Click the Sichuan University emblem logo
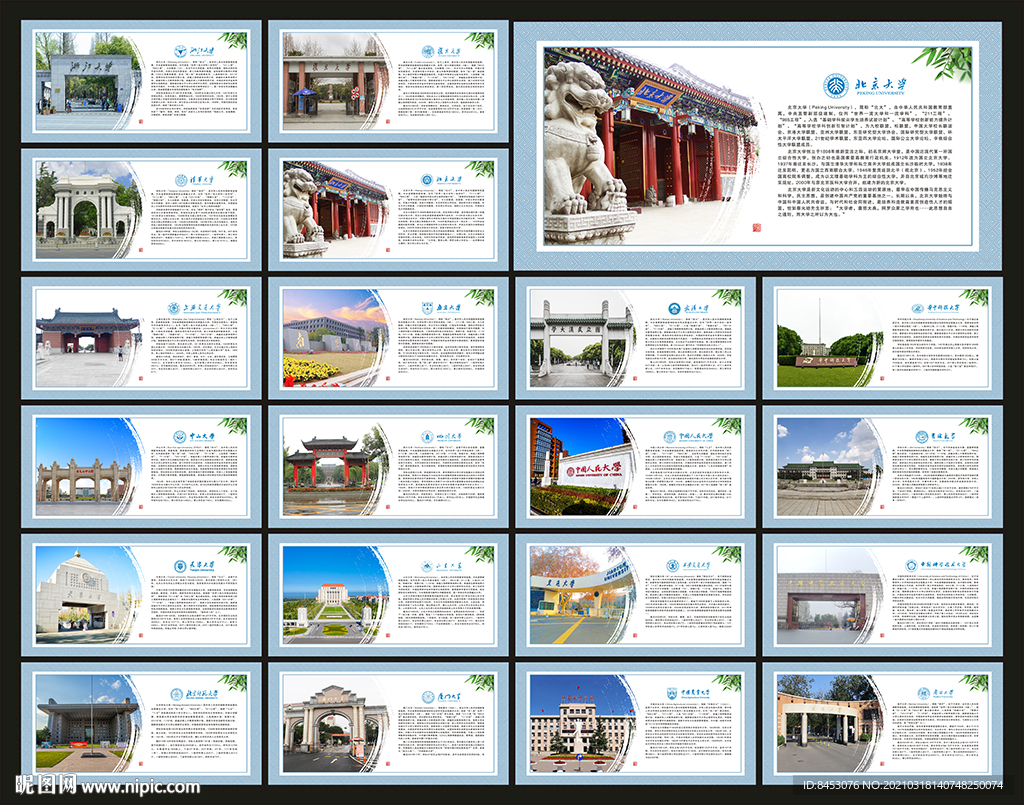This screenshot has width=1024, height=805. coord(427,436)
